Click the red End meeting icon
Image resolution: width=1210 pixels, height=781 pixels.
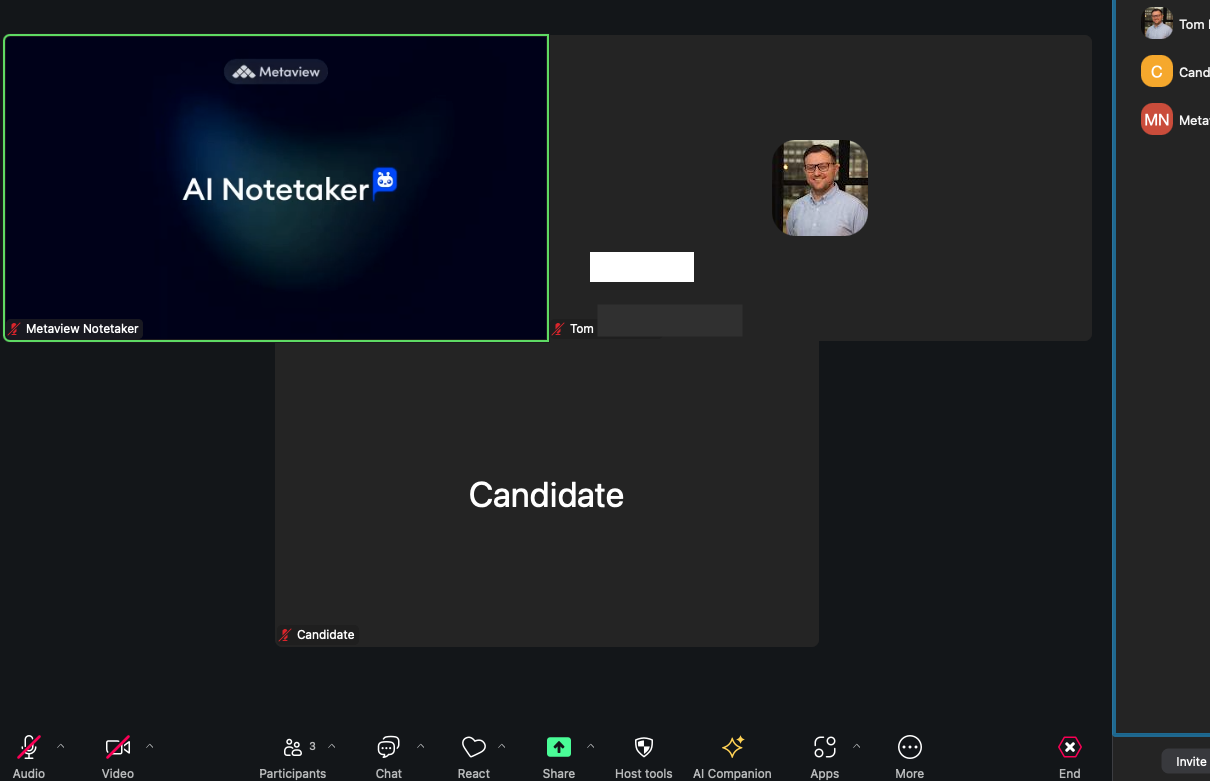pyautogui.click(x=1070, y=747)
